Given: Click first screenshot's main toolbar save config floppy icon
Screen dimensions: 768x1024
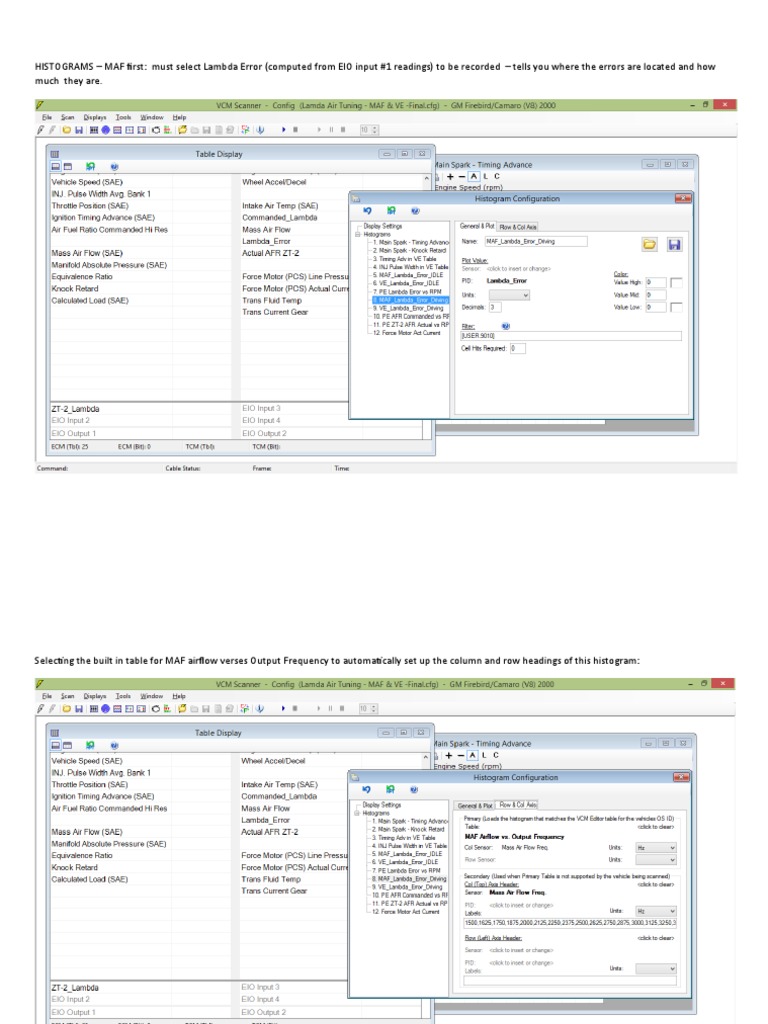Looking at the screenshot, I should [78, 130].
